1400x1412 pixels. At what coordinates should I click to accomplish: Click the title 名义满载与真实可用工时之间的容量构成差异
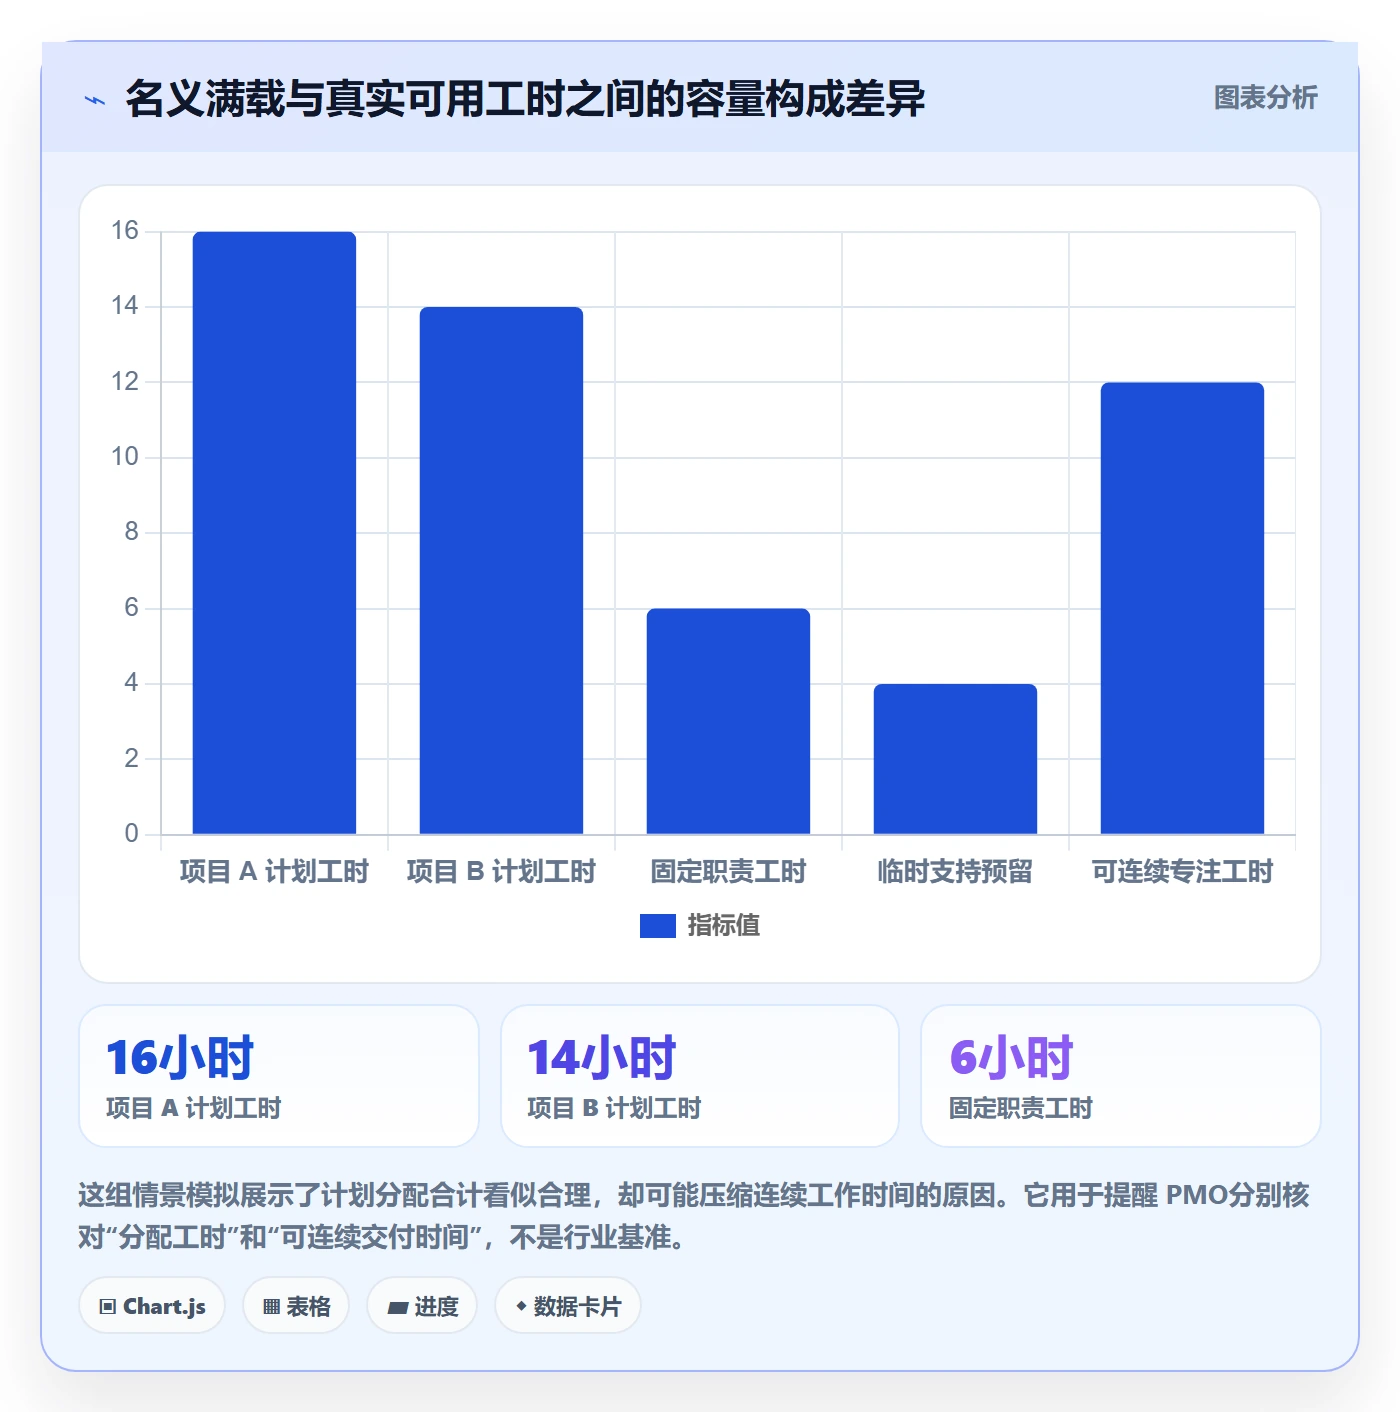[x=525, y=99]
